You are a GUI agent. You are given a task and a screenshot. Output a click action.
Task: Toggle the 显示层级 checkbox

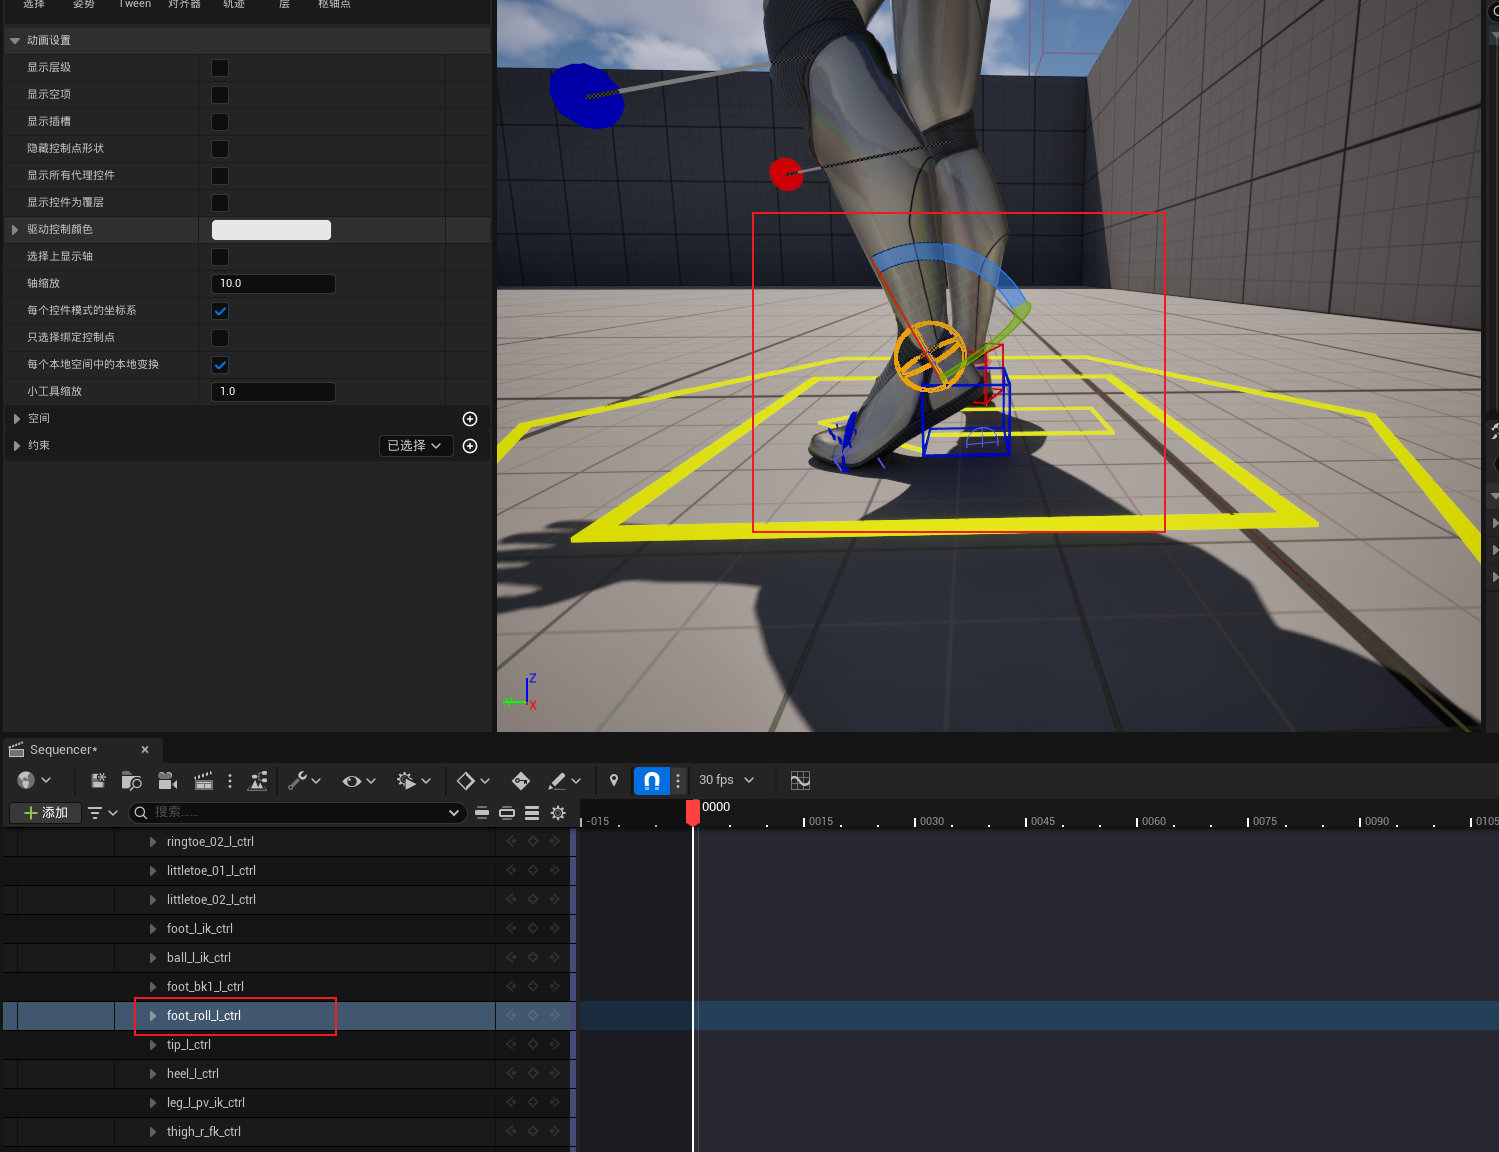pos(220,68)
